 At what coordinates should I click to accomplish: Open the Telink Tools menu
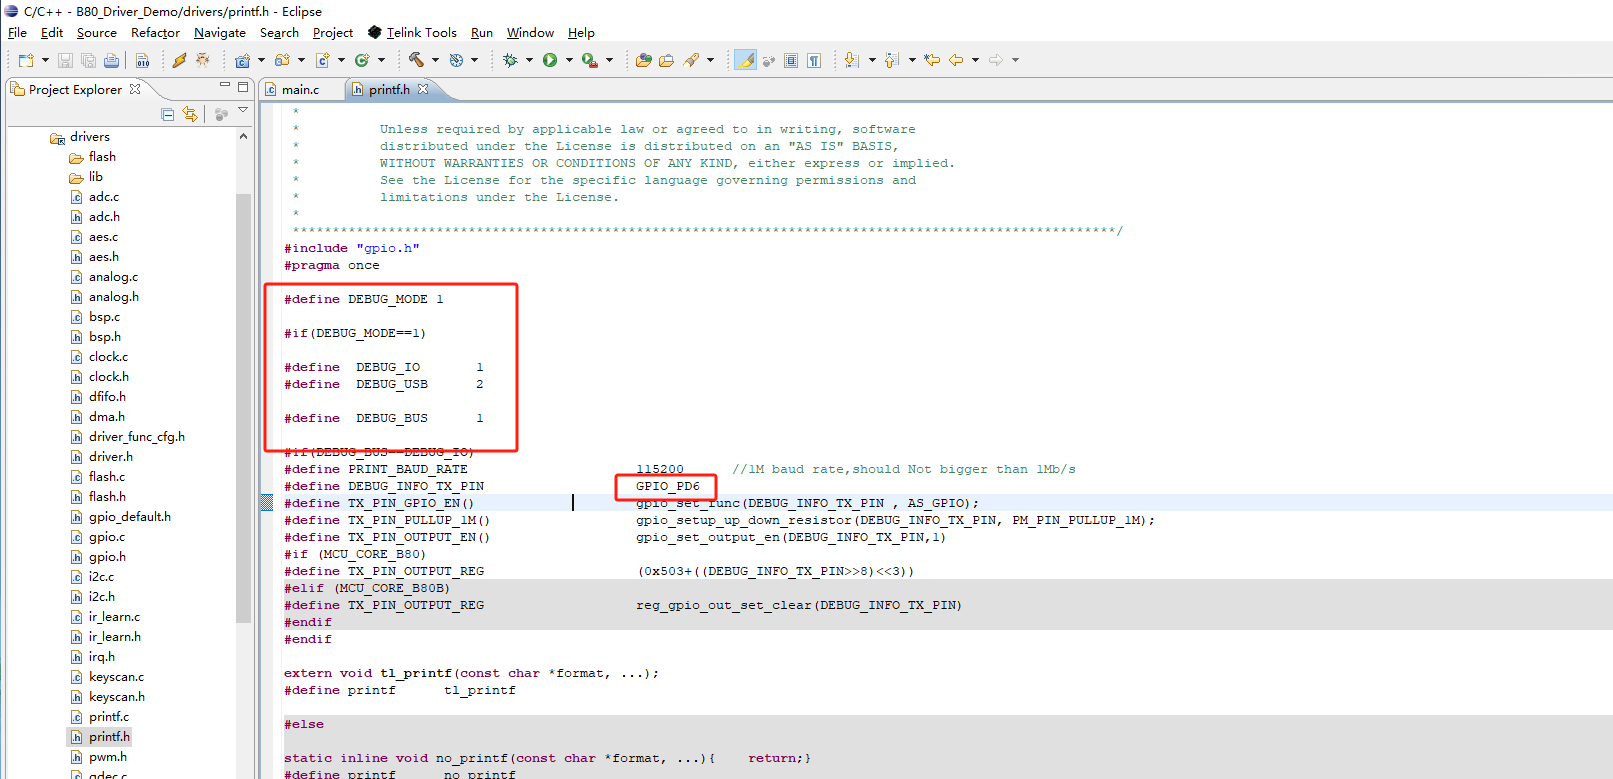point(412,33)
